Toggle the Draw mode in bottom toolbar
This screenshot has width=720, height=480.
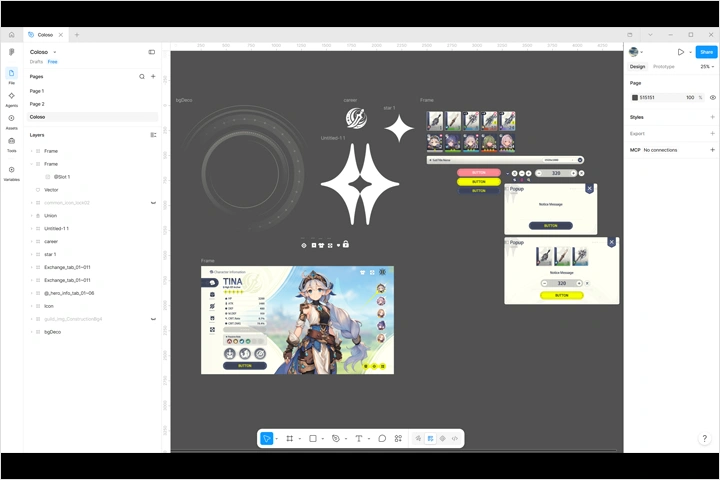click(x=418, y=439)
